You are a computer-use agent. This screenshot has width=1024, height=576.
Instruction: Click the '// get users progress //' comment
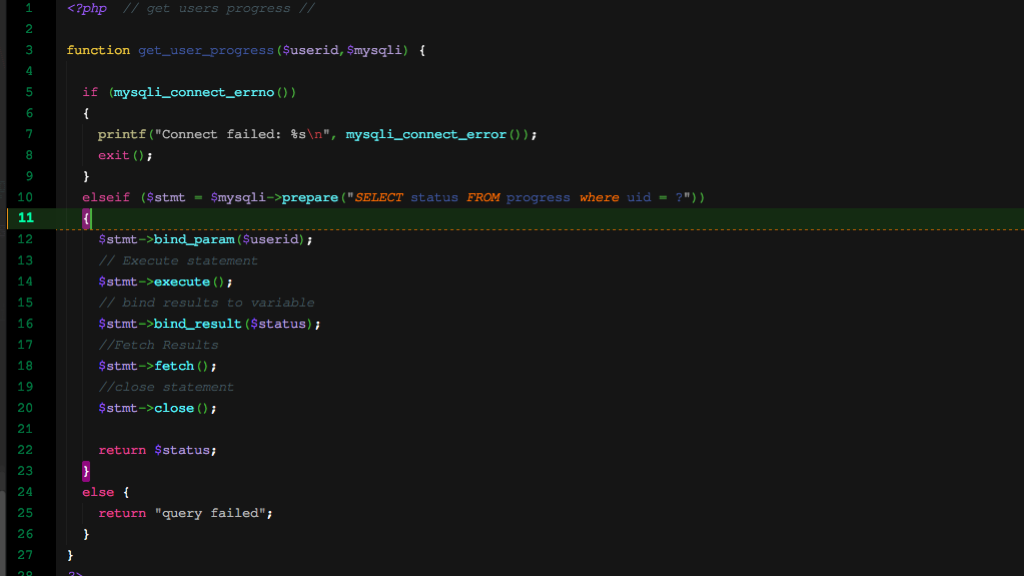[219, 8]
